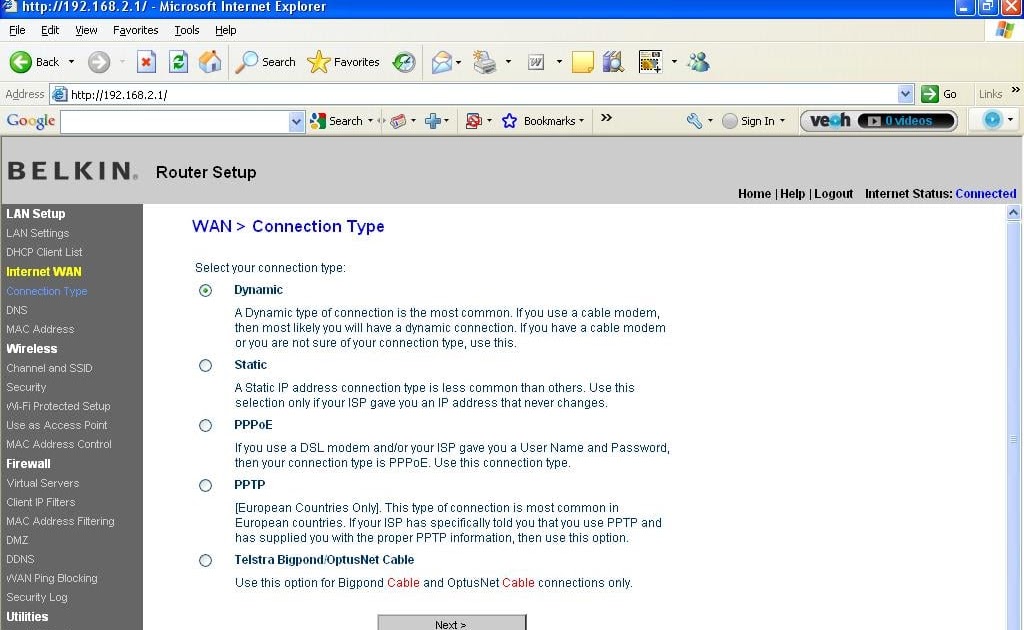Open Virtual Servers in sidebar

coord(42,483)
